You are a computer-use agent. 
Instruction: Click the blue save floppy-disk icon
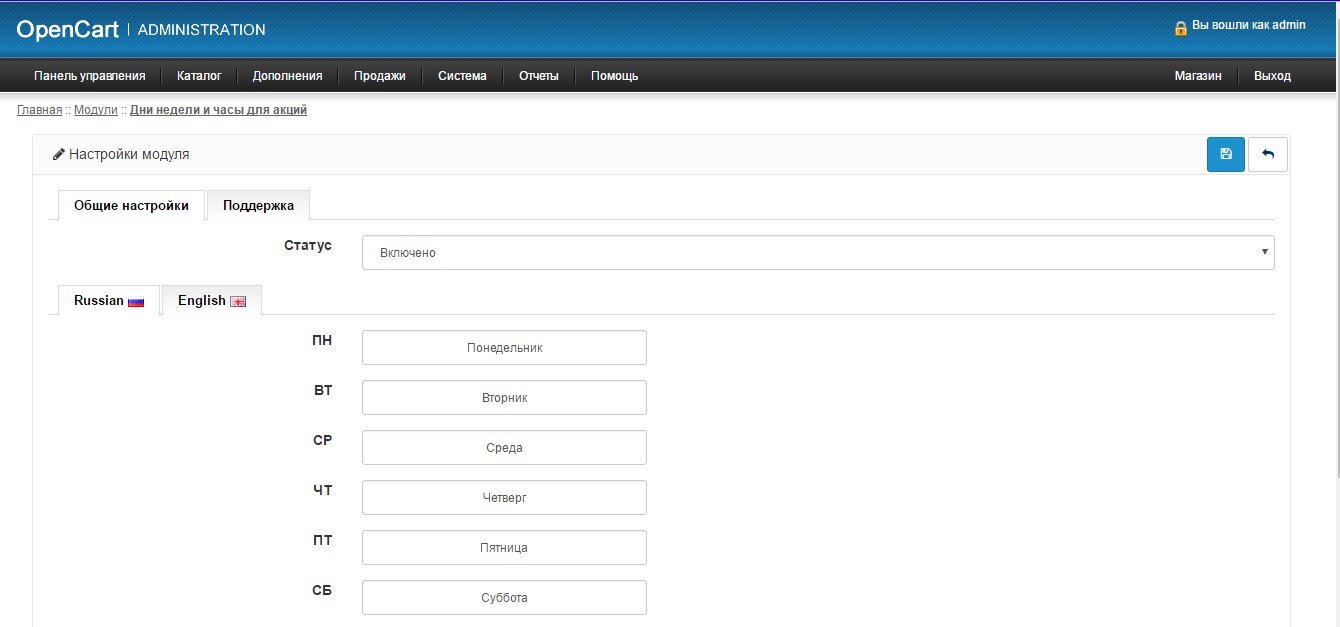pos(1225,155)
